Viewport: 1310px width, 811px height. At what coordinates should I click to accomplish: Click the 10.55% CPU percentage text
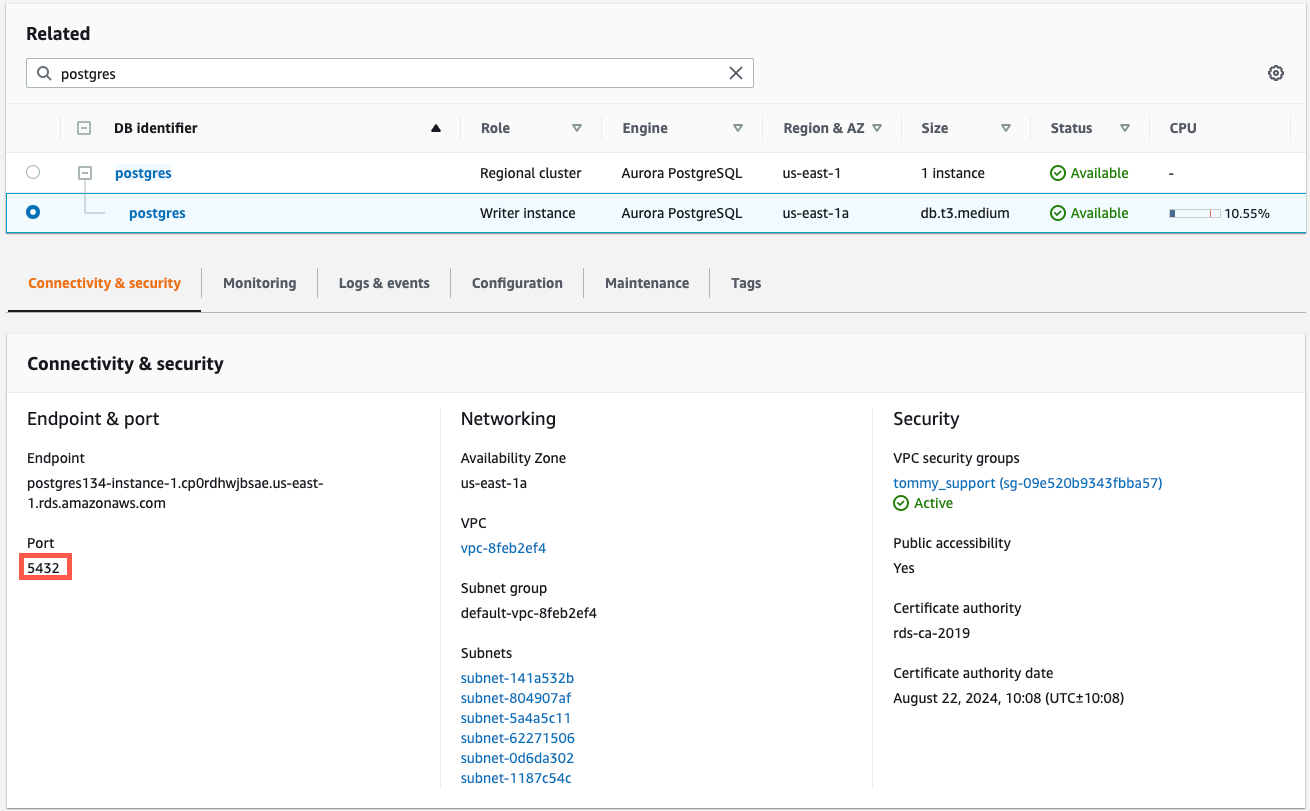pyautogui.click(x=1247, y=213)
